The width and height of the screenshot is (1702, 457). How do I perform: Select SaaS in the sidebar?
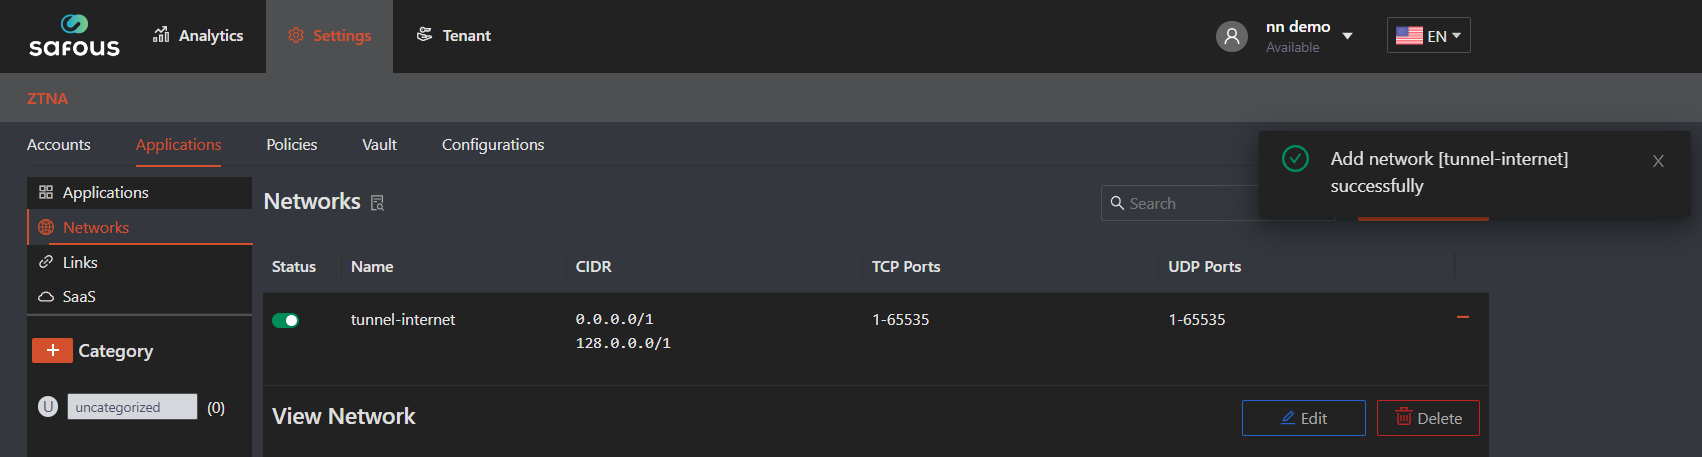pyautogui.click(x=79, y=296)
